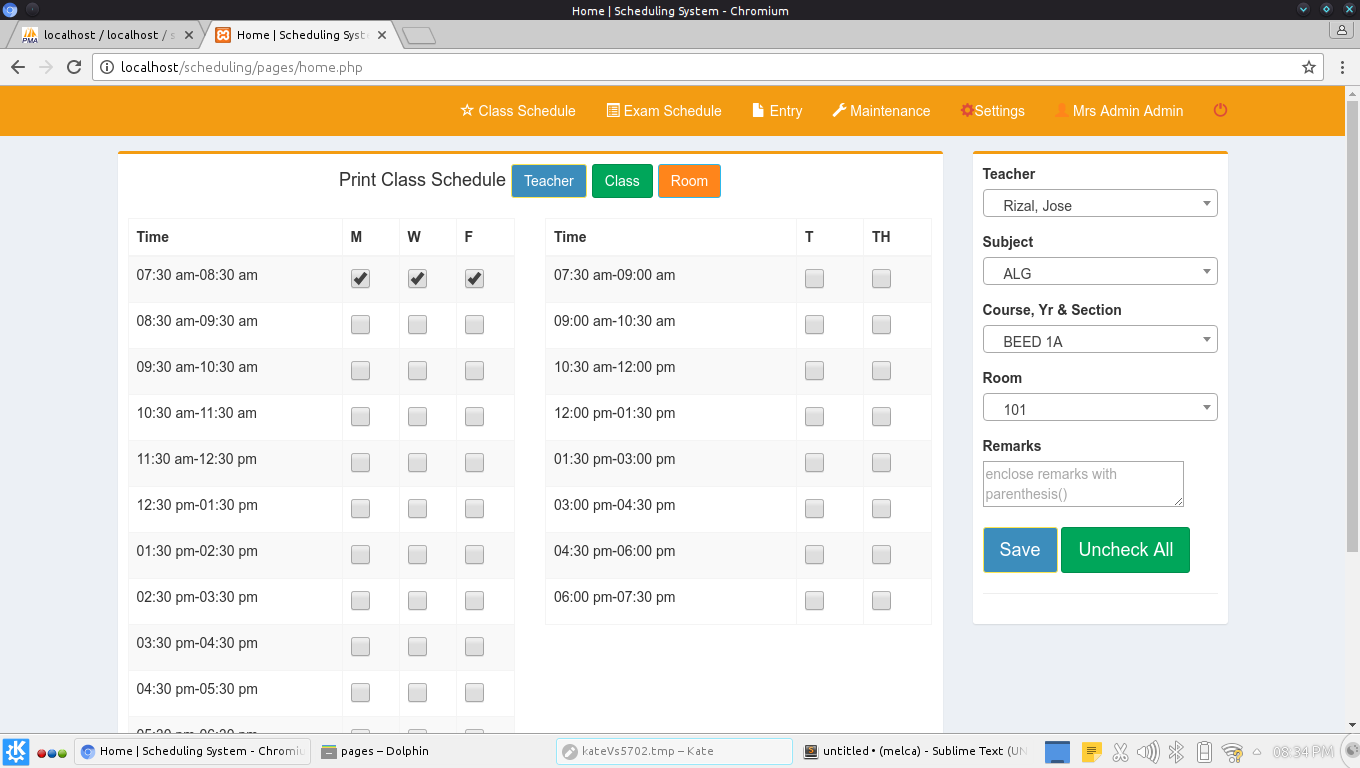Click the colored dots activities icon
Screen dimensions: 1360x768
coord(52,752)
